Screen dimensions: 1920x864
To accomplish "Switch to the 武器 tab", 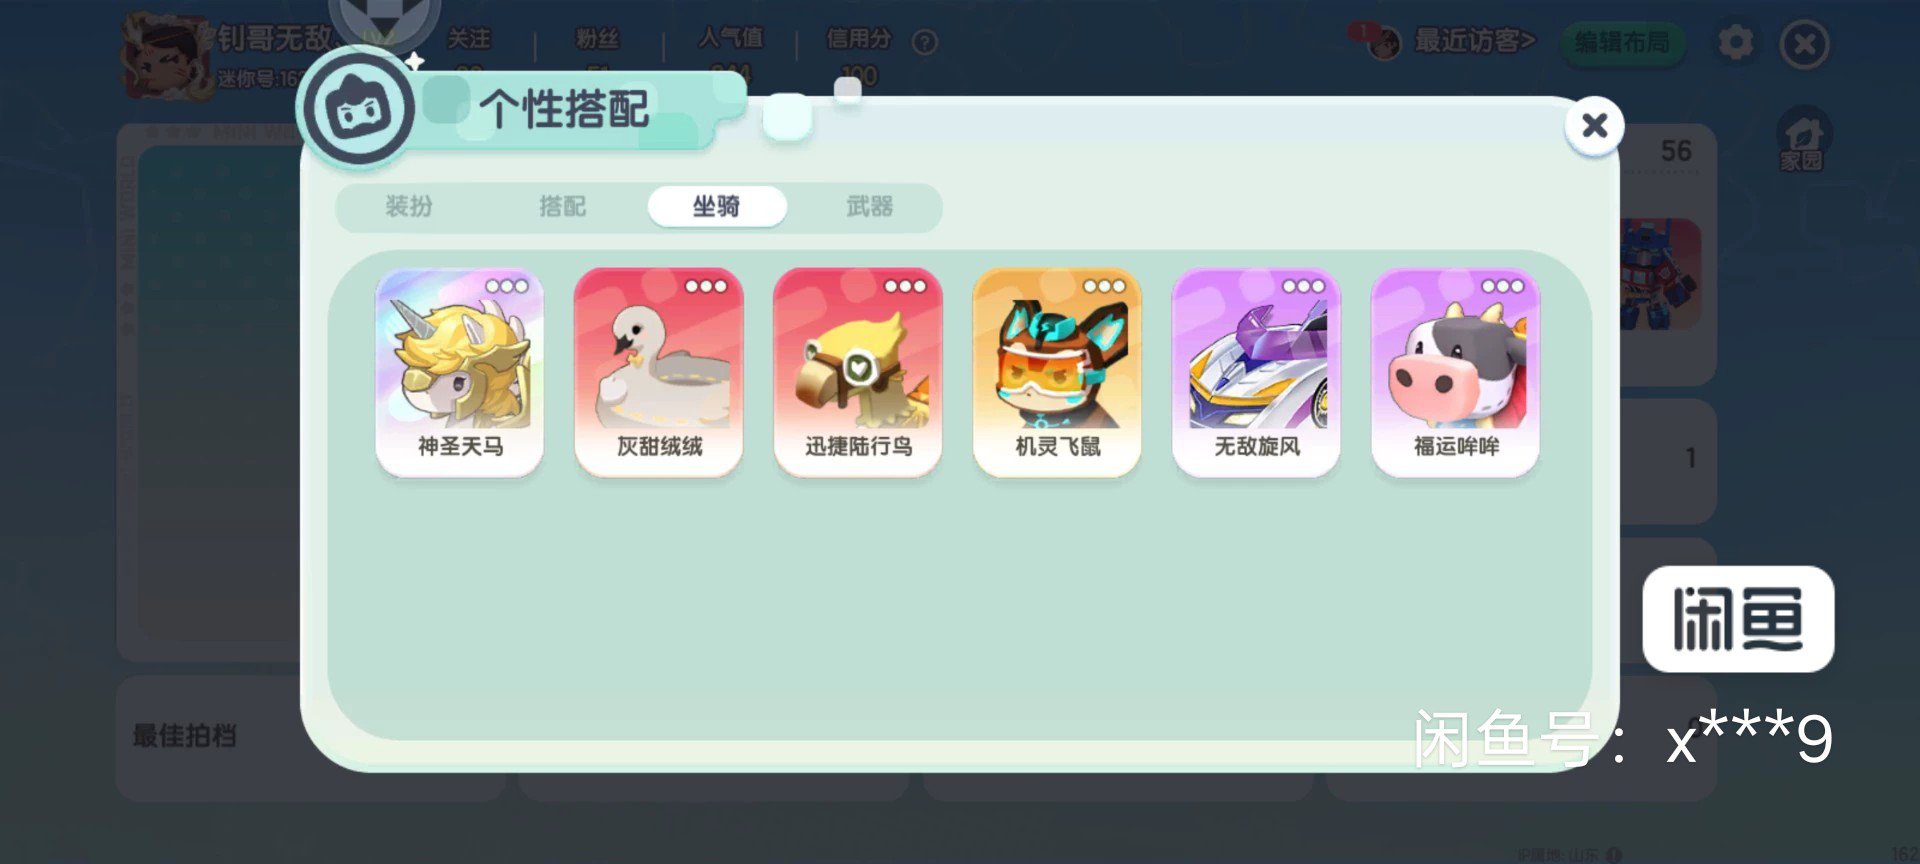I will [x=869, y=206].
